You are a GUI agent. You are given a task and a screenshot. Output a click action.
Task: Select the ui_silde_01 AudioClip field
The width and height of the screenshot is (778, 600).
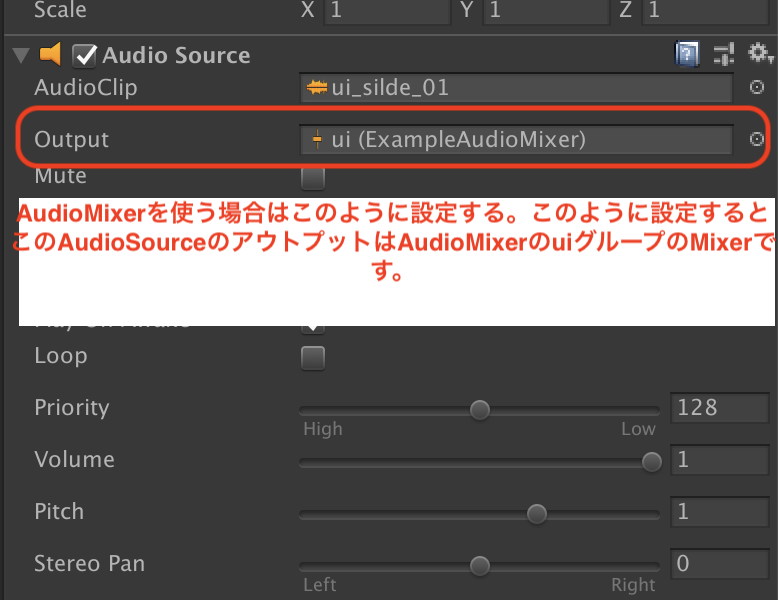tap(516, 88)
